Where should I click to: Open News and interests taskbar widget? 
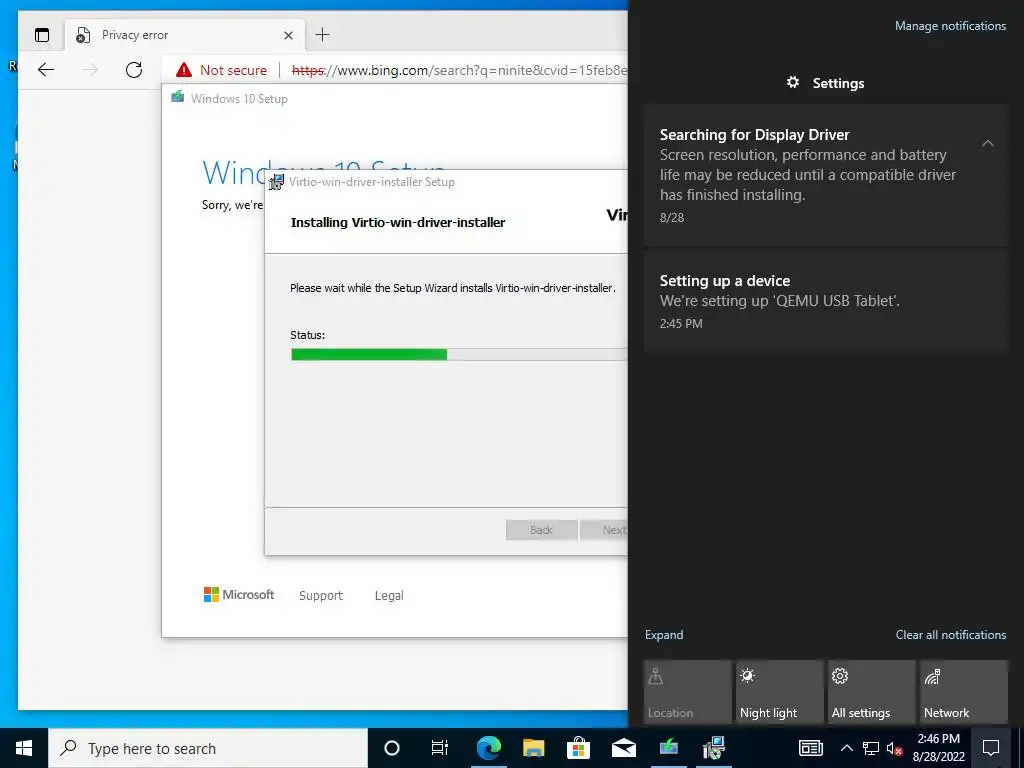click(810, 748)
